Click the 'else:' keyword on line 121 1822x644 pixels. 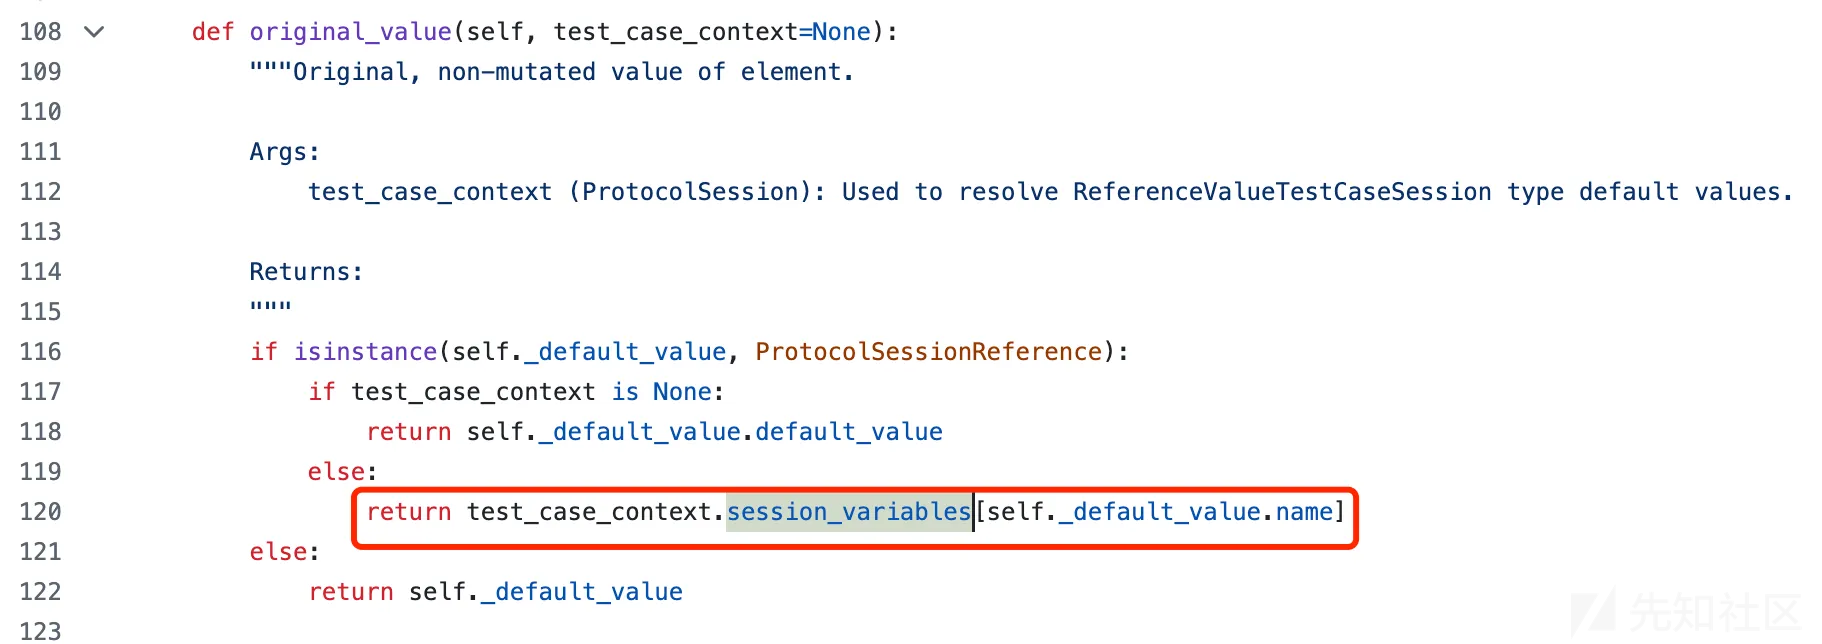point(284,552)
